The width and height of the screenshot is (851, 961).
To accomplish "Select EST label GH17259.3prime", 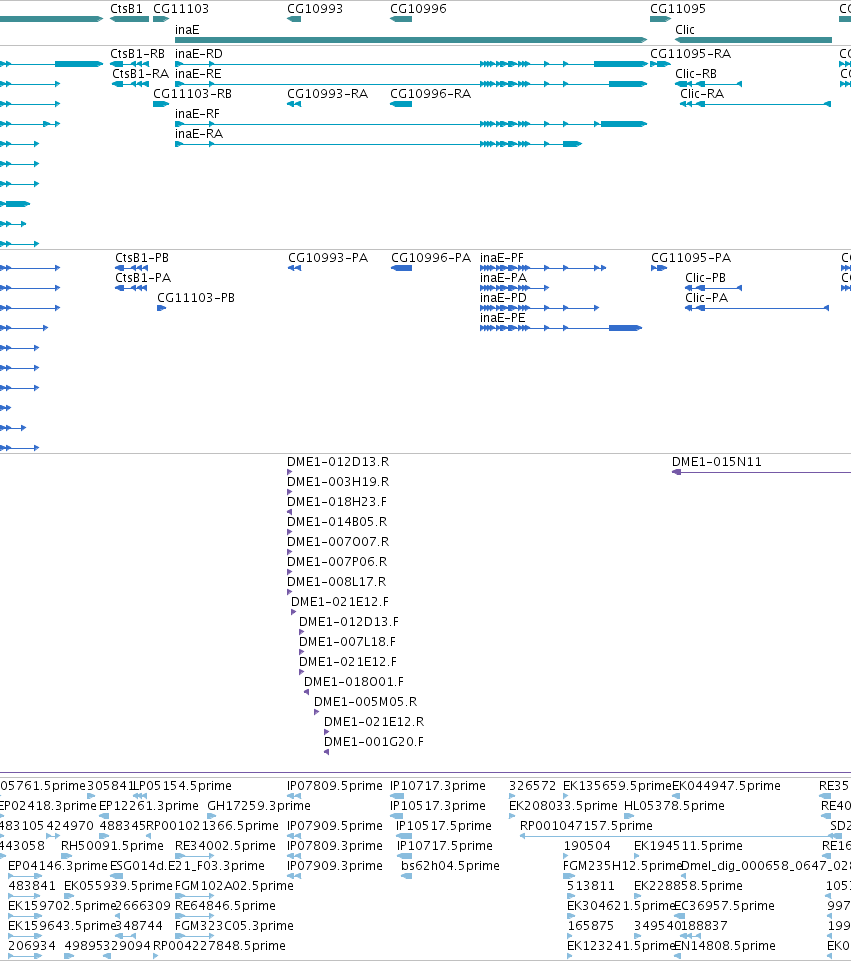I will pyautogui.click(x=259, y=806).
